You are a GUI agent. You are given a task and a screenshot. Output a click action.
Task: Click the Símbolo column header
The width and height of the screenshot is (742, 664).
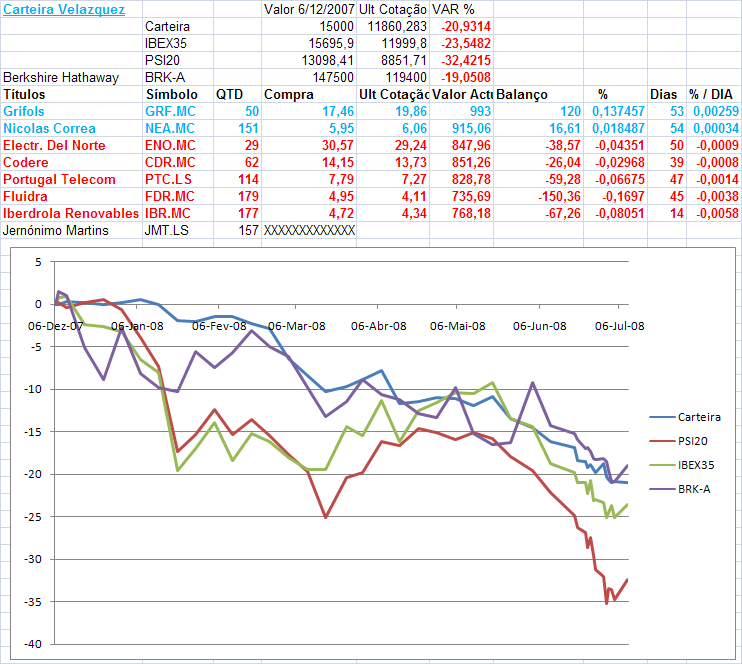click(178, 95)
